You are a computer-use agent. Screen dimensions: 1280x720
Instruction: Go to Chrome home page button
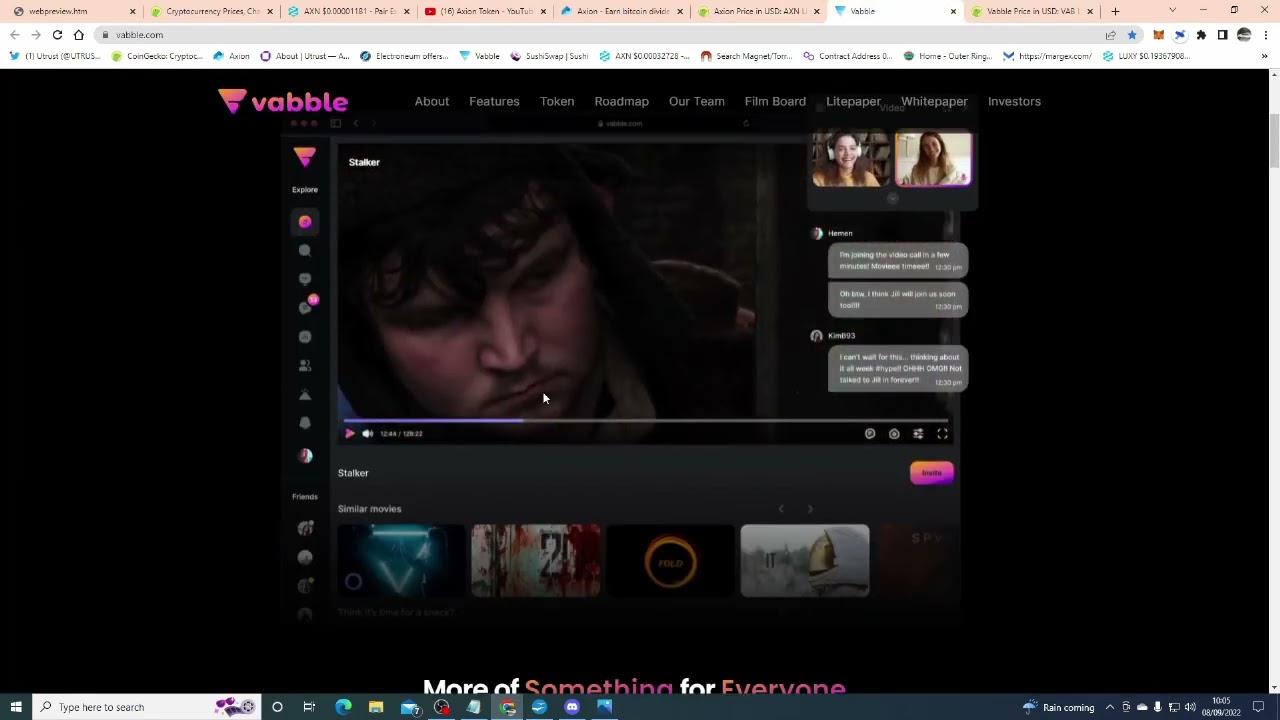tap(79, 35)
